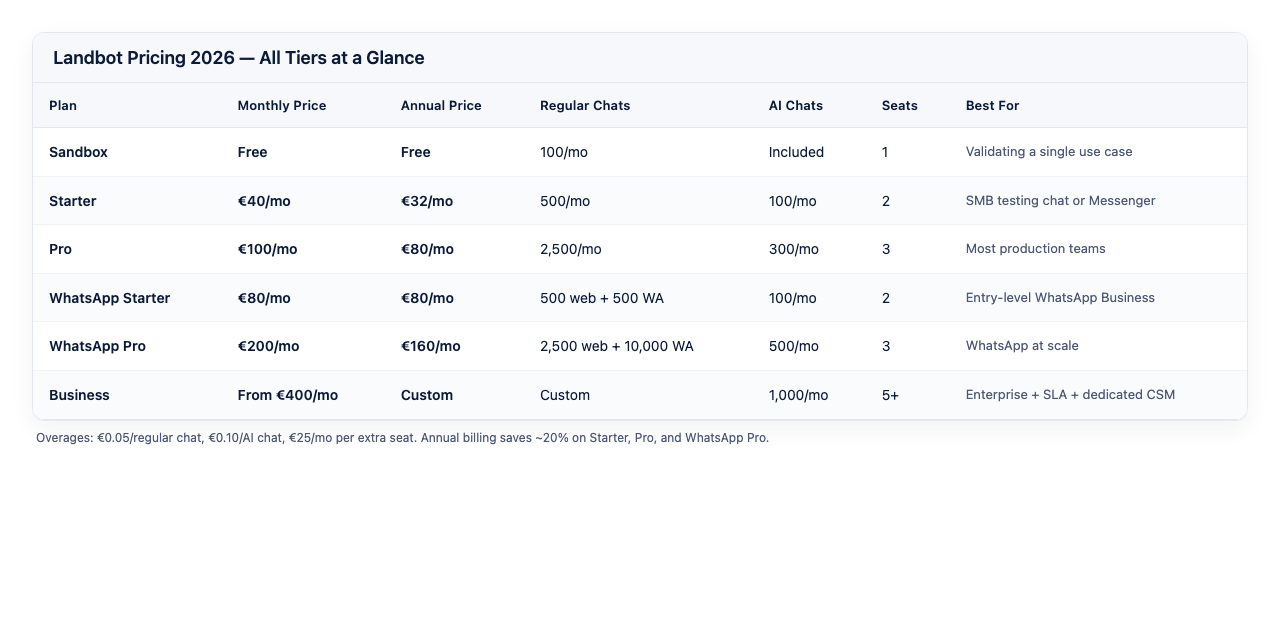1280x640 pixels.
Task: Select the From €400/mo Business price
Action: click(288, 395)
